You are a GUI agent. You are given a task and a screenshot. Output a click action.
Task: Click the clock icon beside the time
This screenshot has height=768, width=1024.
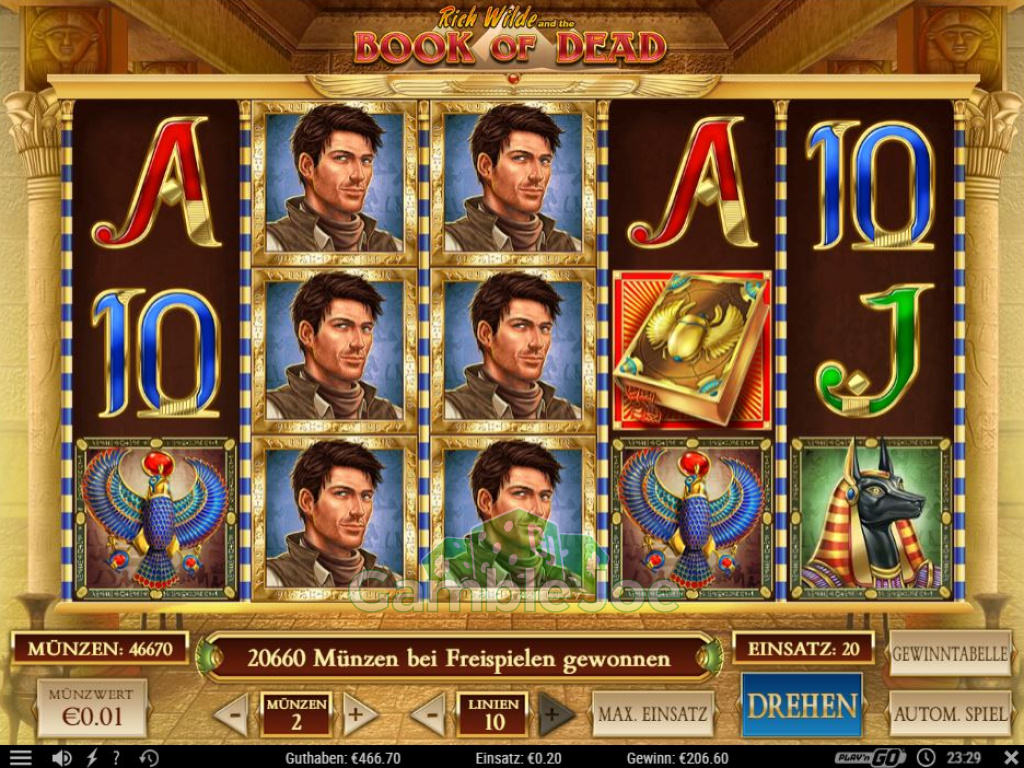pyautogui.click(x=925, y=758)
